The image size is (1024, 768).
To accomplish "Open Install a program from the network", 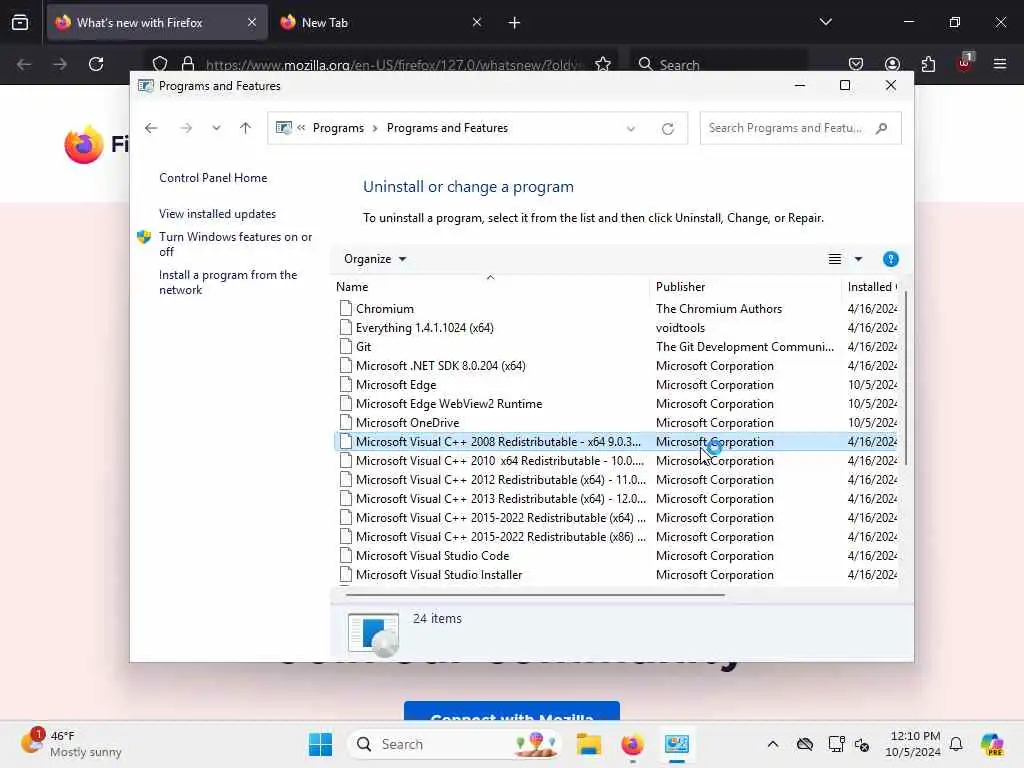I will [227, 282].
